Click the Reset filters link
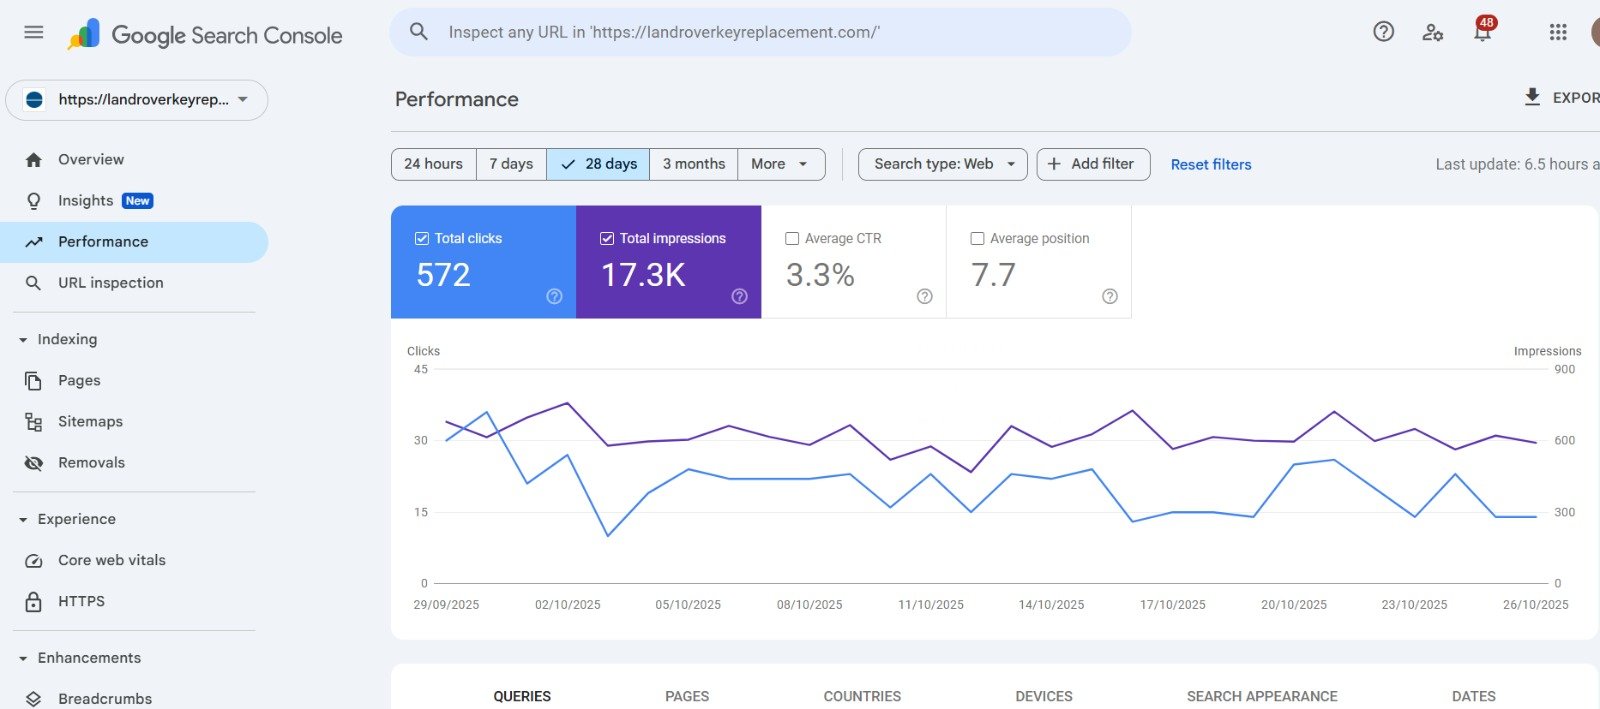 [1210, 164]
